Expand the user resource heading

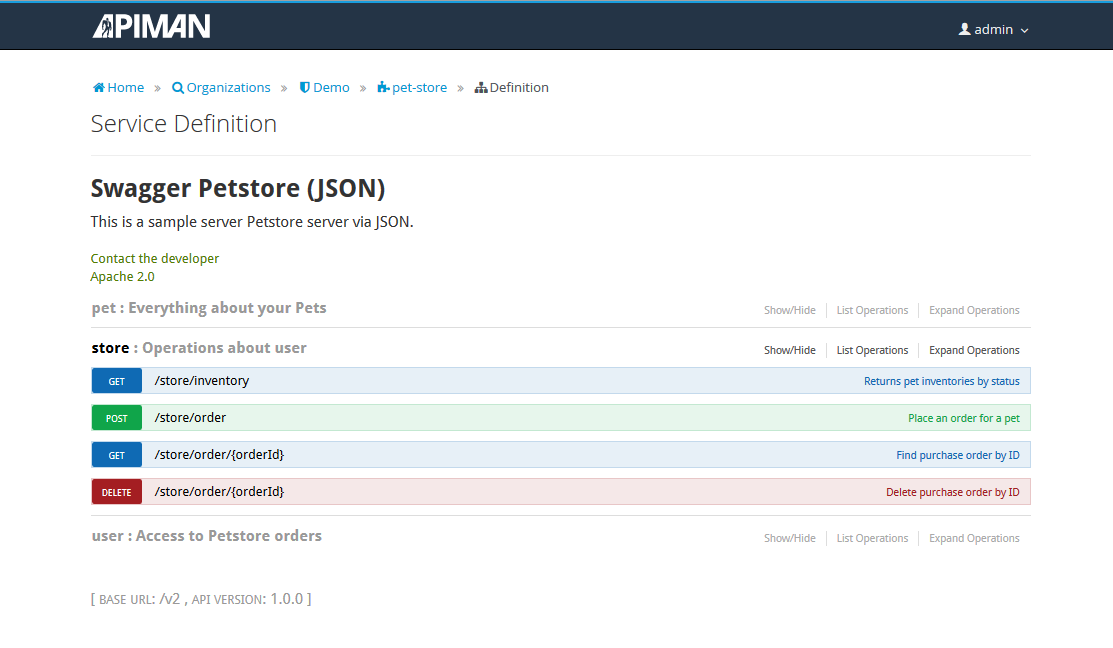point(207,536)
